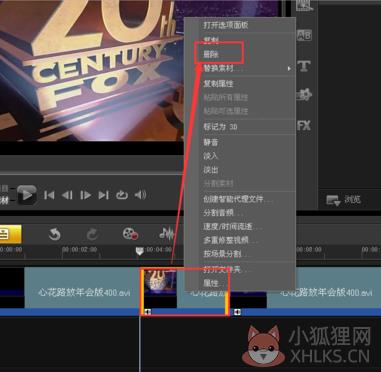Toggle repeat playback loop icon
The height and width of the screenshot is (372, 381).
(x=122, y=195)
